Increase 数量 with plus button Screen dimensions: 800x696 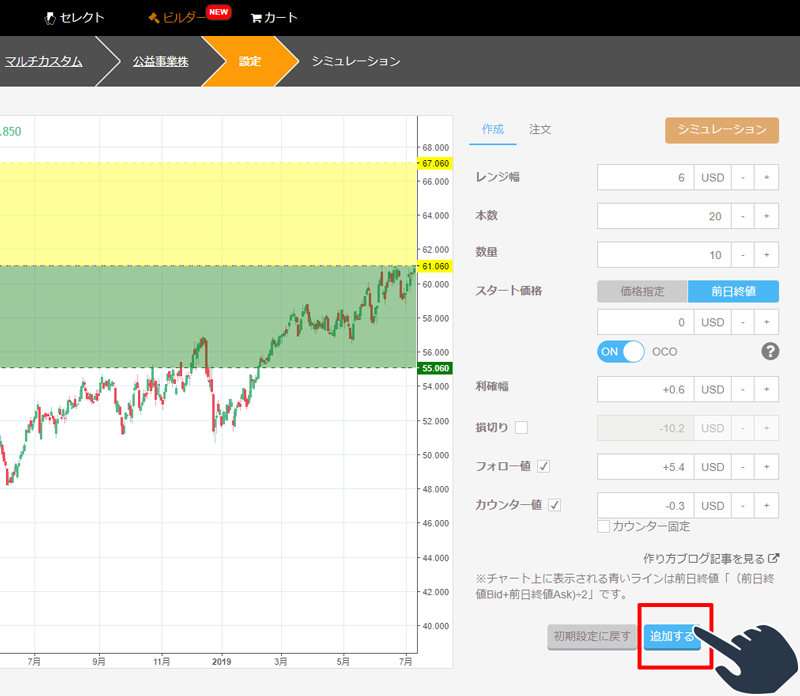click(x=766, y=255)
